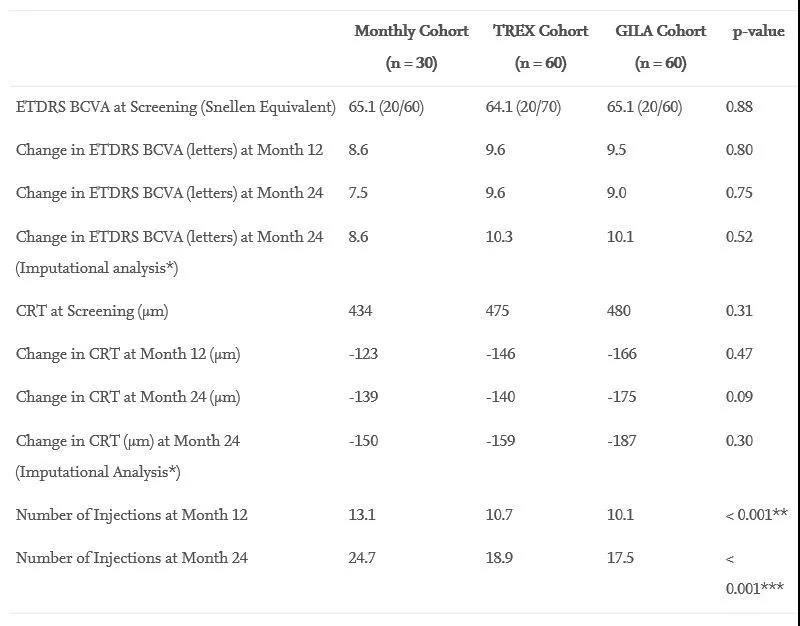This screenshot has height=626, width=800.
Task: Click the TREX value 64.1 (20/70)
Action: click(523, 107)
